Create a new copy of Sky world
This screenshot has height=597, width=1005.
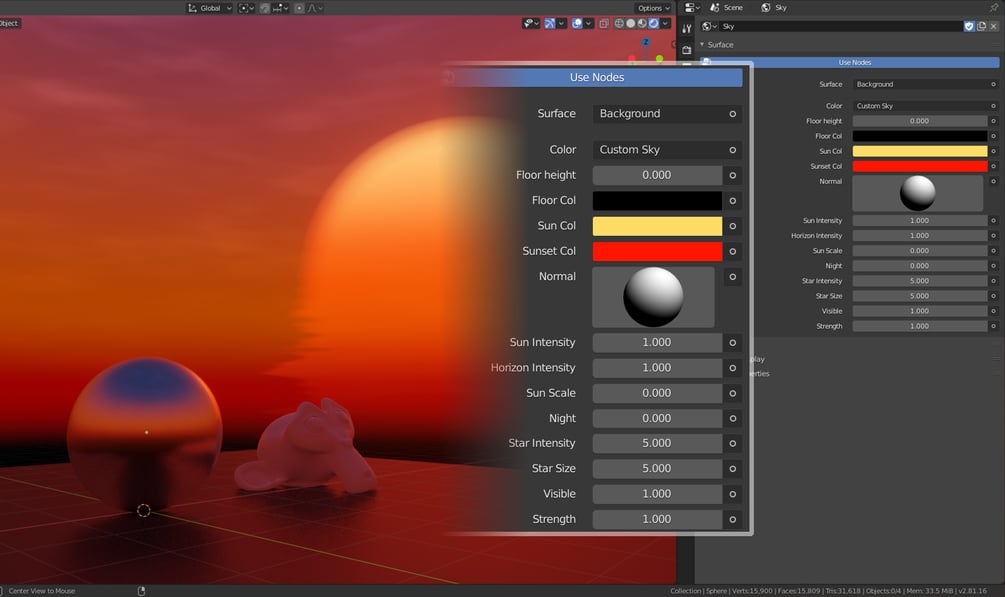[x=981, y=26]
